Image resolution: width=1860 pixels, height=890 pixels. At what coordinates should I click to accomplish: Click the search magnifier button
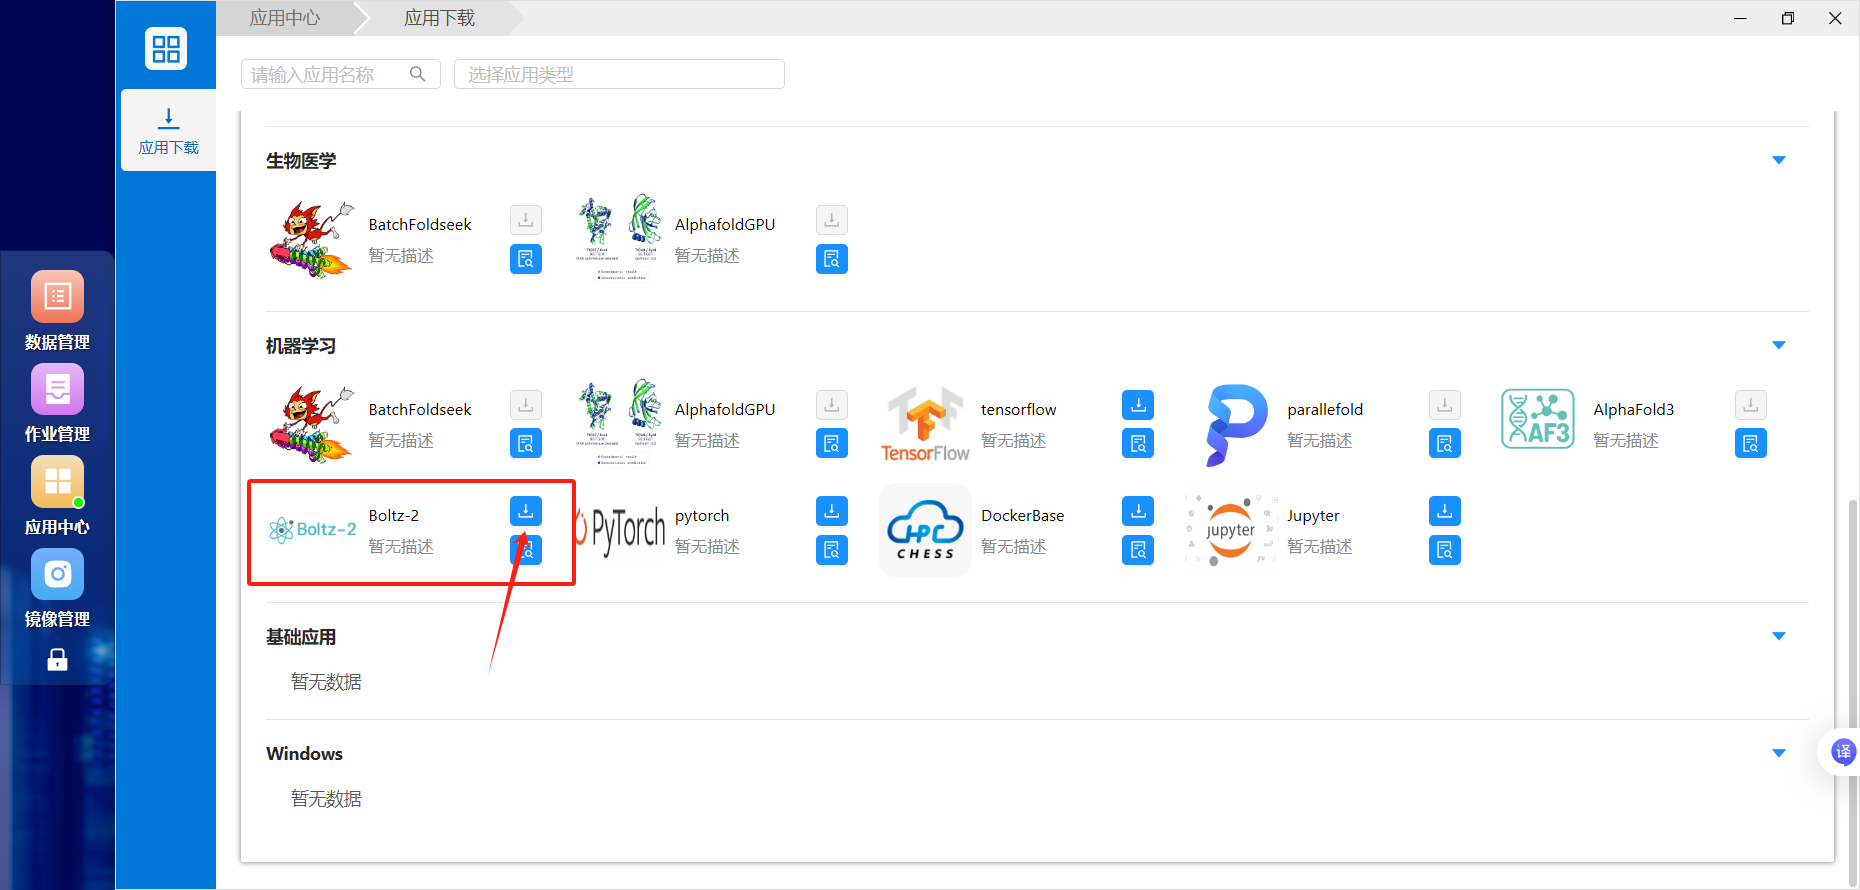click(x=418, y=74)
